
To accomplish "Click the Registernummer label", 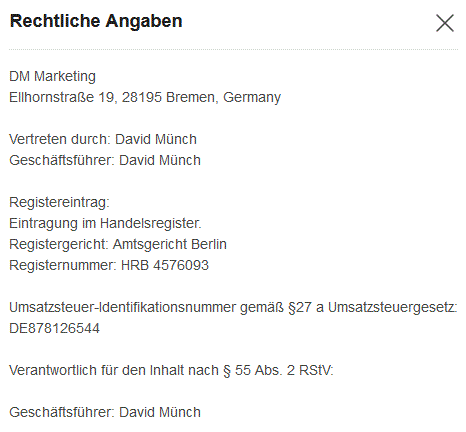I will 63,265.
